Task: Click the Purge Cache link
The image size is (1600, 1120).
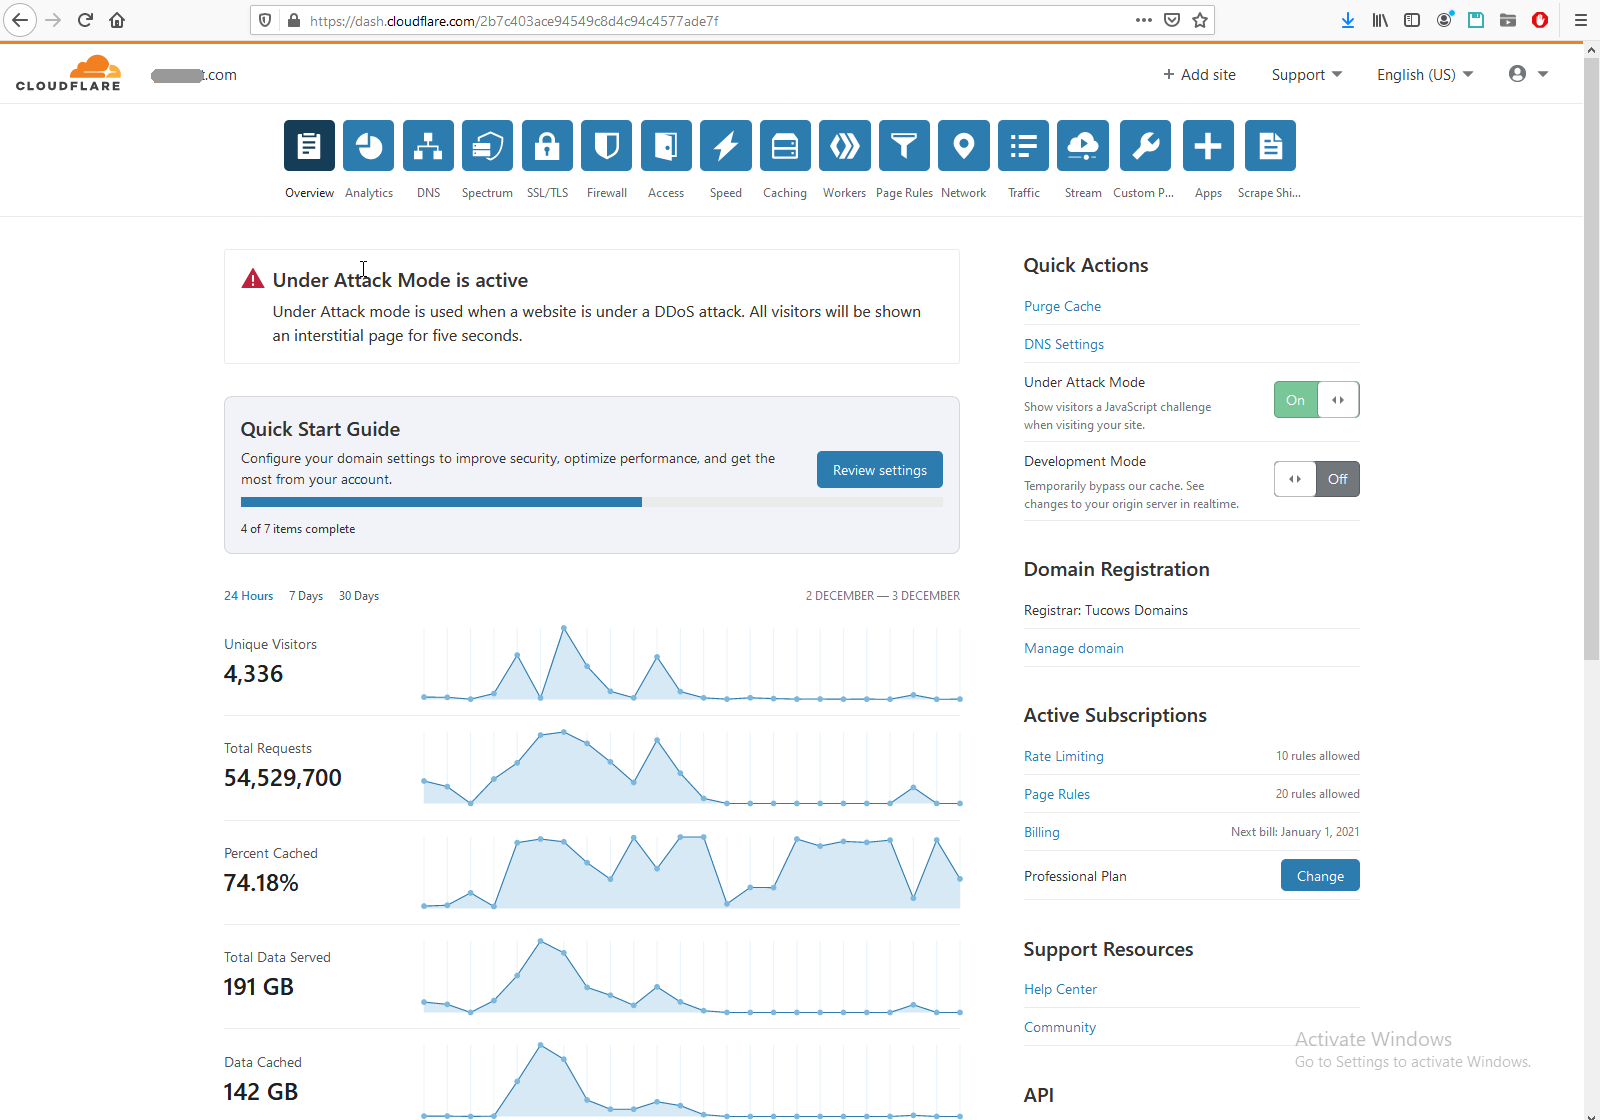Action: (x=1062, y=306)
